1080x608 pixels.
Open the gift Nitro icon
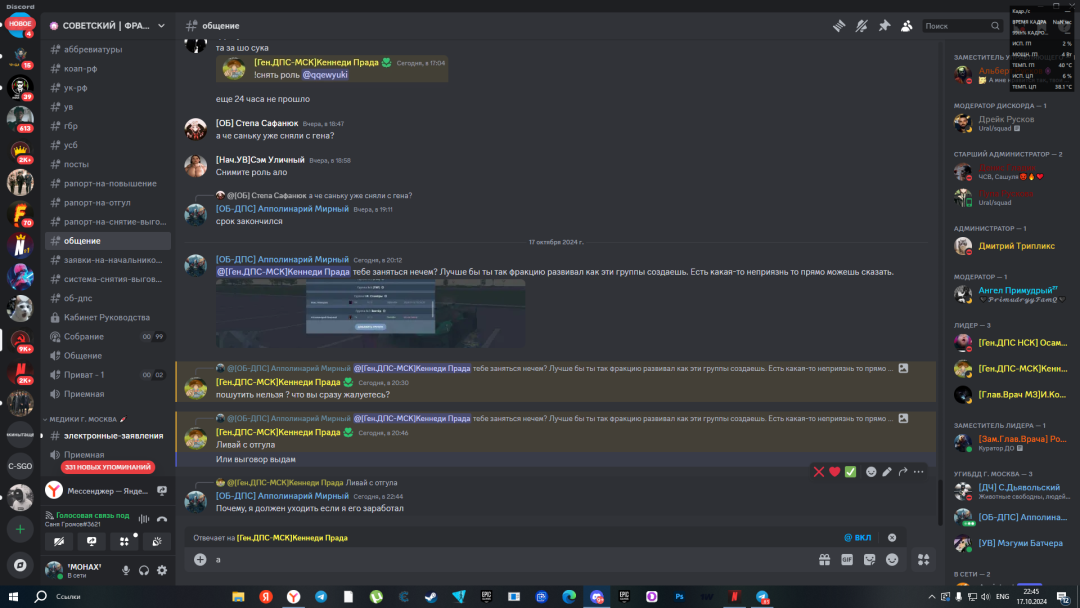tap(824, 560)
